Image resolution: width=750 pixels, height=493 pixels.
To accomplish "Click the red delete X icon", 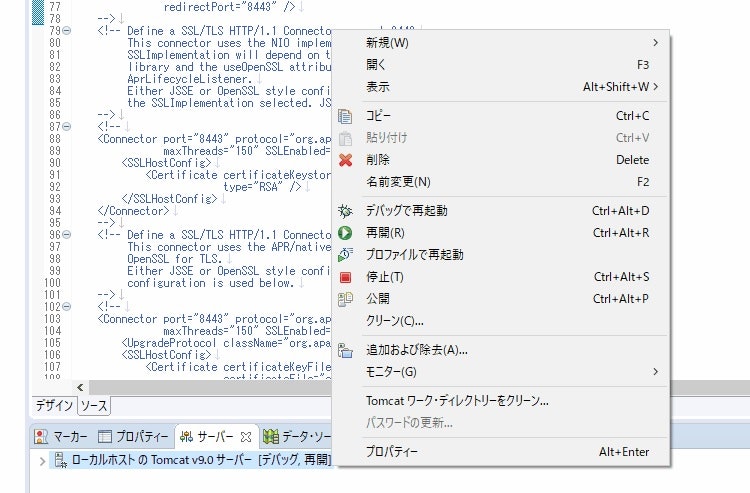I will [345, 160].
